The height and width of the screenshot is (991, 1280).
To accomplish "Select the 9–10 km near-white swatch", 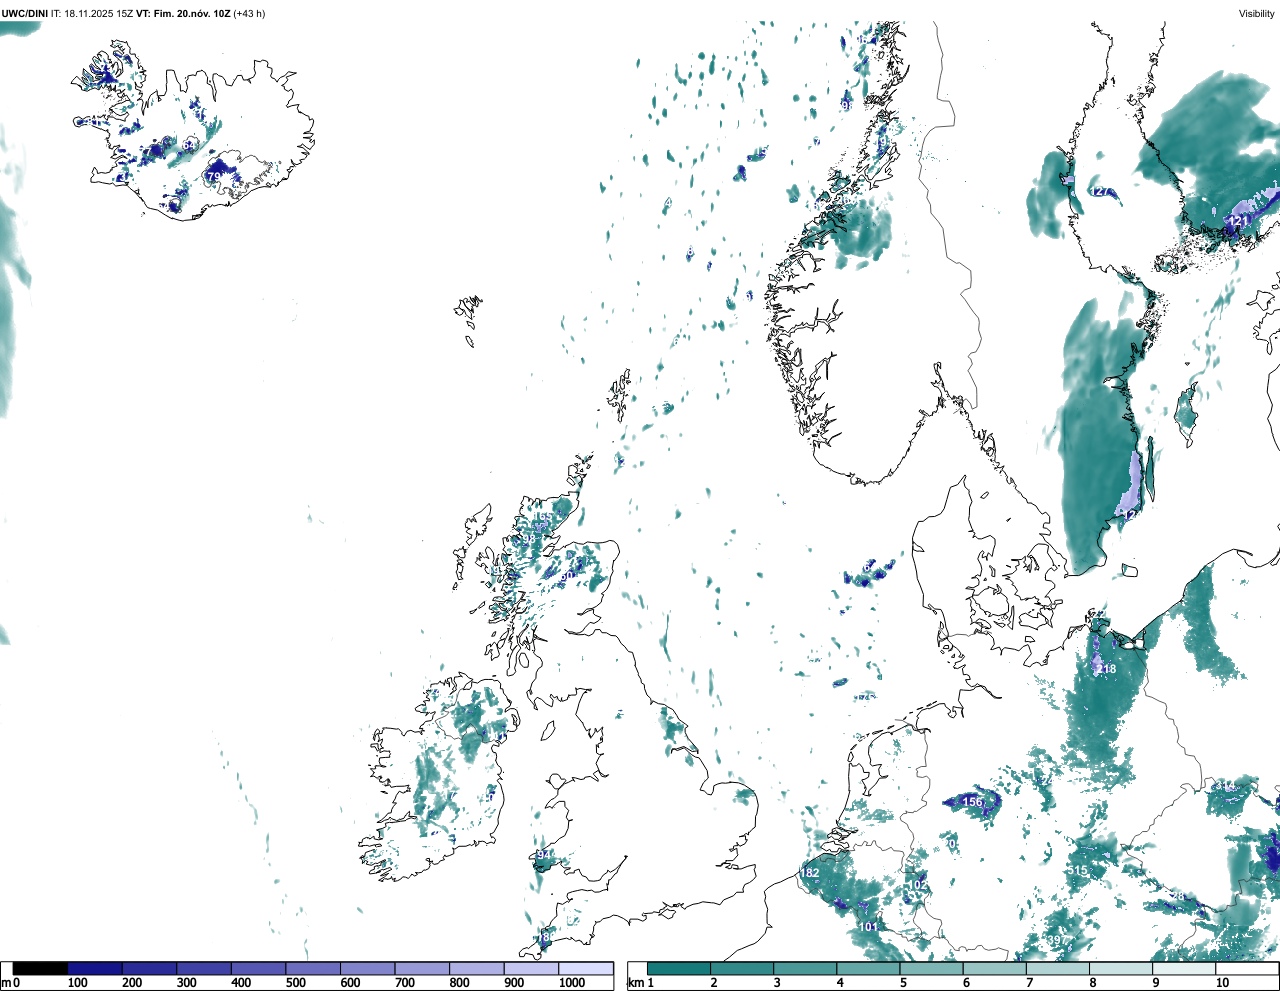I will 1184,969.
